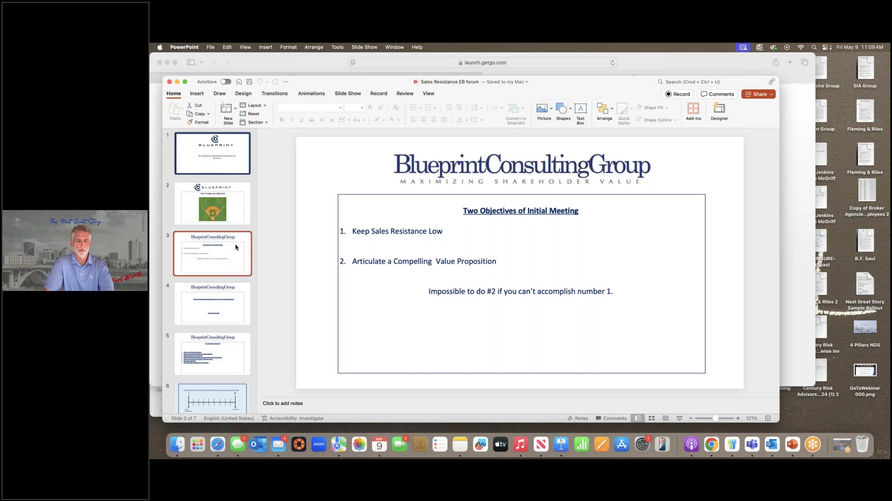Screen dimensions: 892x501
Task: Open the Arrange menu in the menu bar
Action: tap(313, 47)
